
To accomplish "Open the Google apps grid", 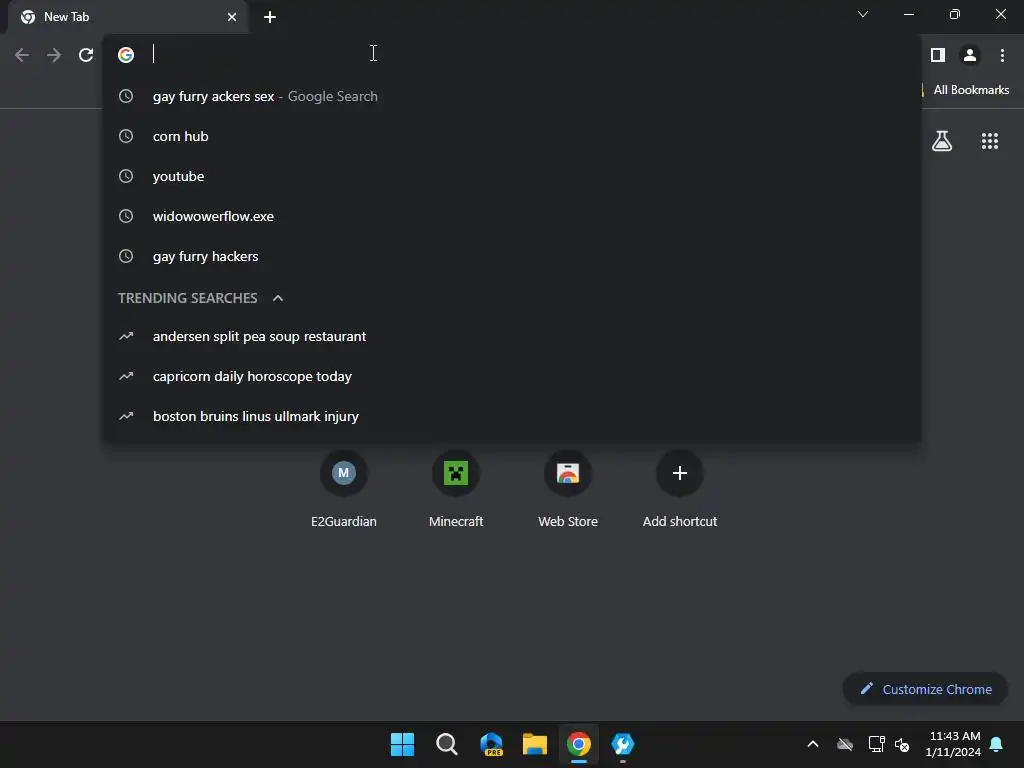I will point(990,141).
